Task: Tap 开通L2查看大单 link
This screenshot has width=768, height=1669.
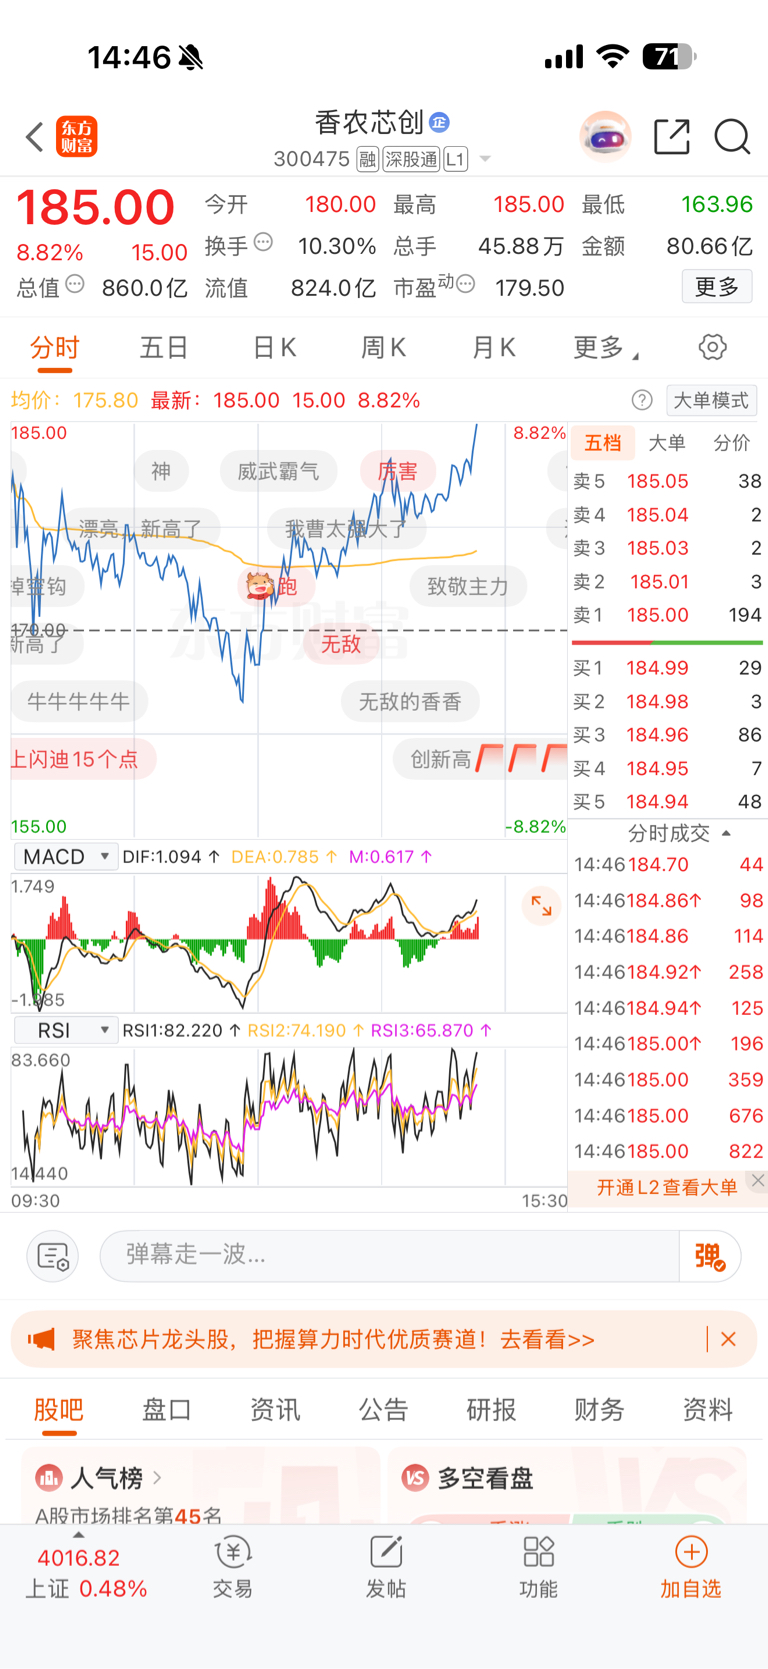Action: [x=667, y=1187]
